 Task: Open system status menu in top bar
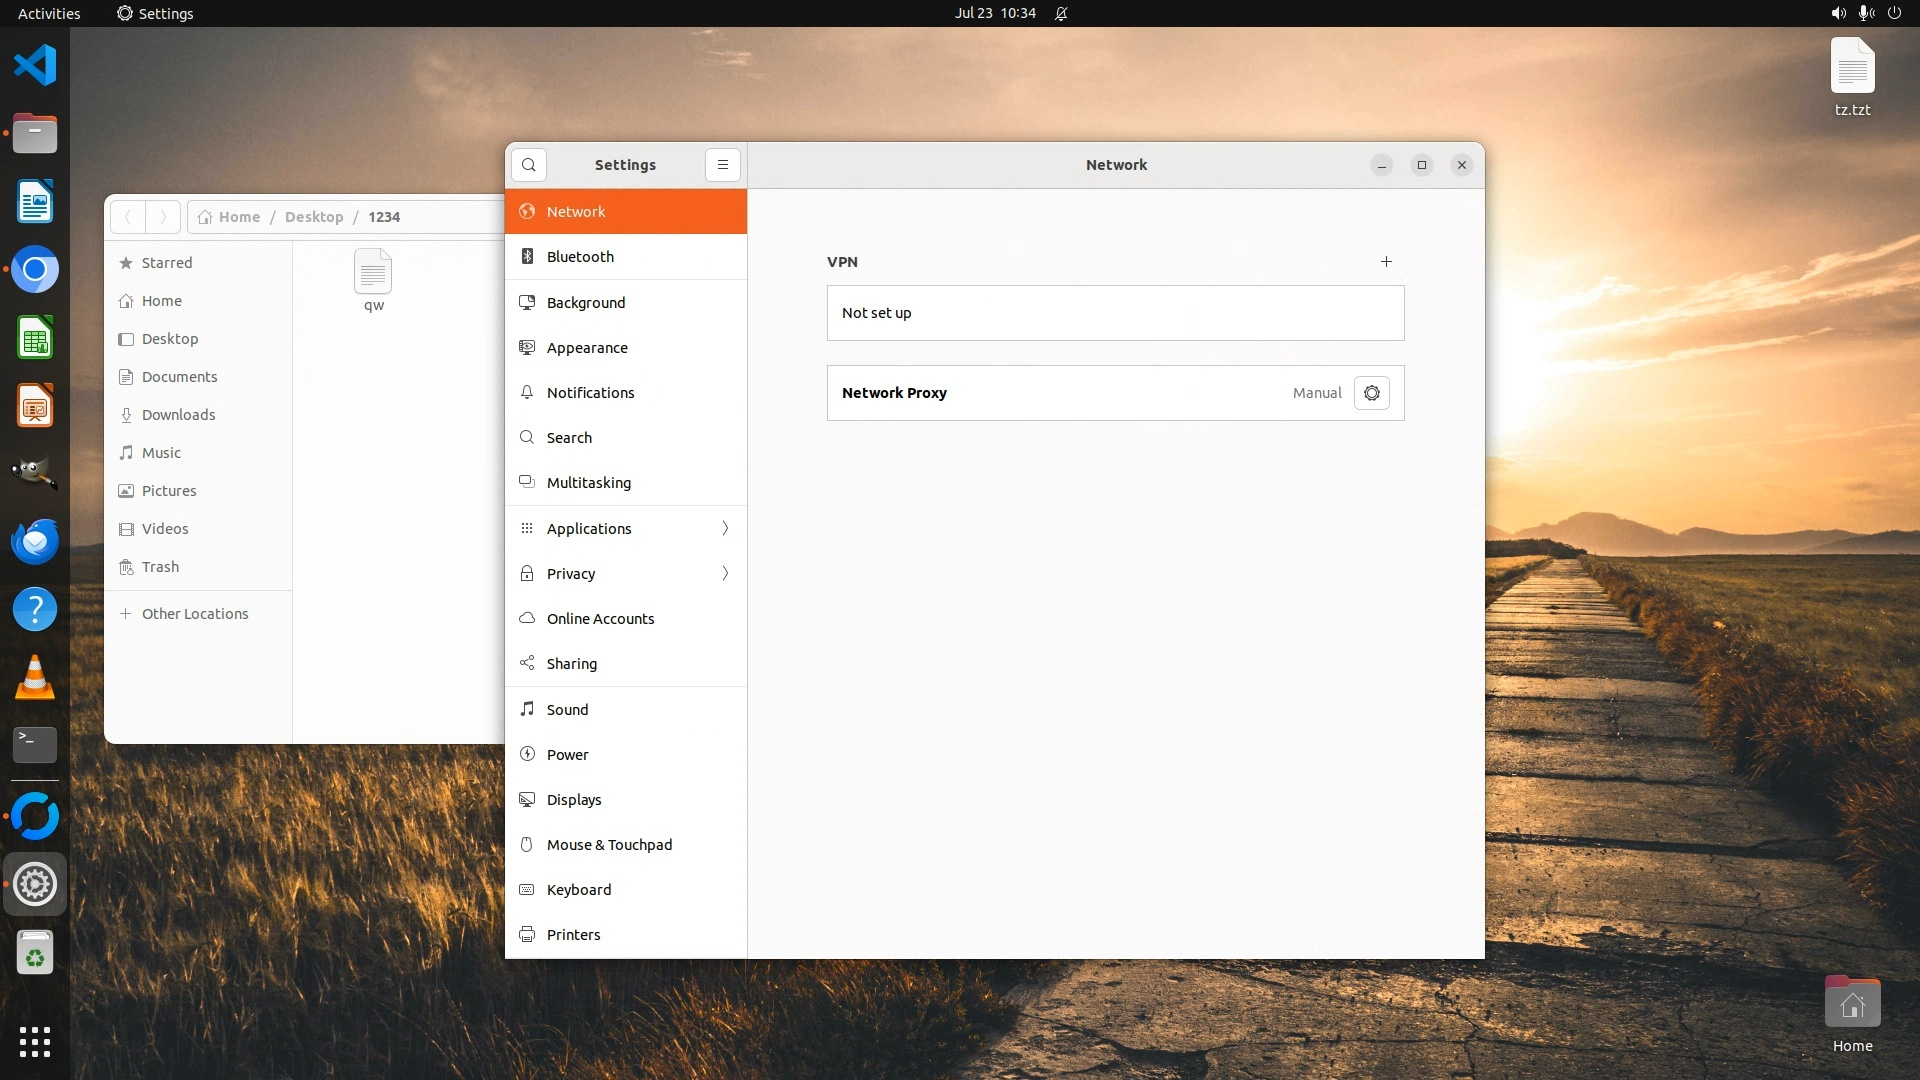1865,13
